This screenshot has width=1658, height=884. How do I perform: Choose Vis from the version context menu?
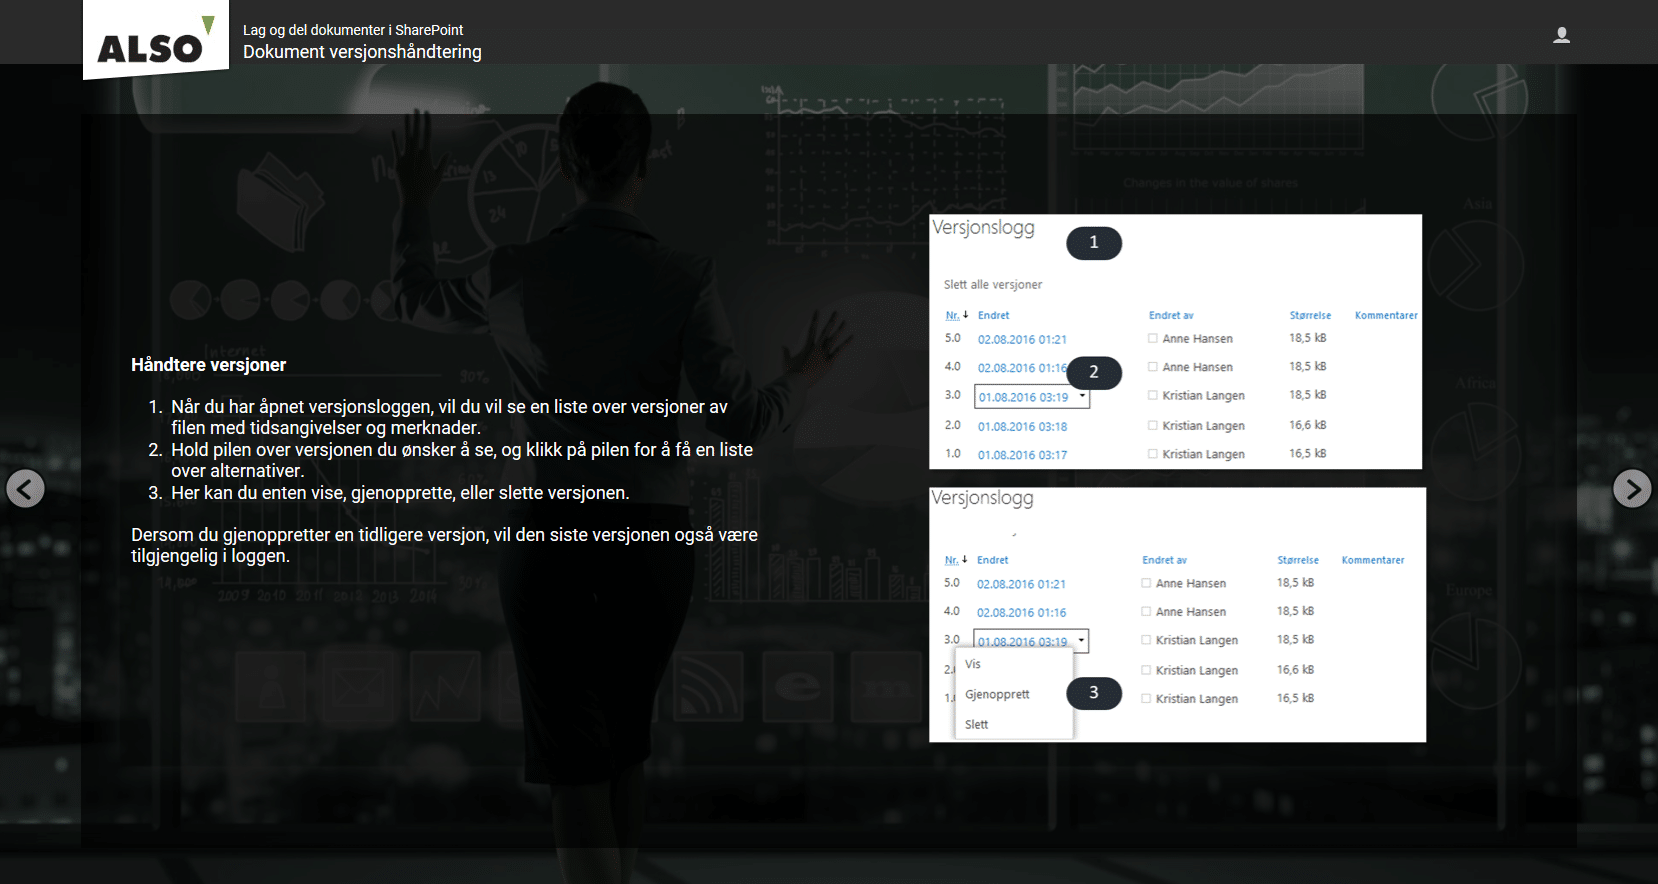click(973, 664)
